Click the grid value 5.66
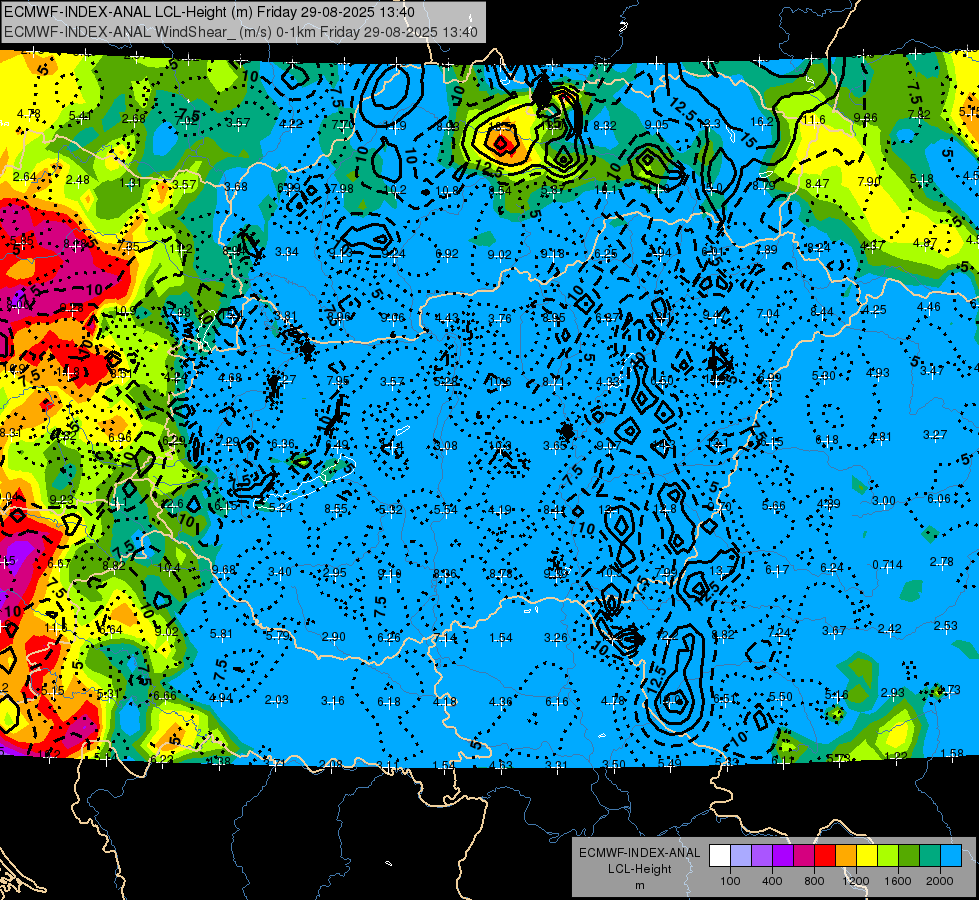The width and height of the screenshot is (979, 900). pyautogui.click(x=774, y=506)
